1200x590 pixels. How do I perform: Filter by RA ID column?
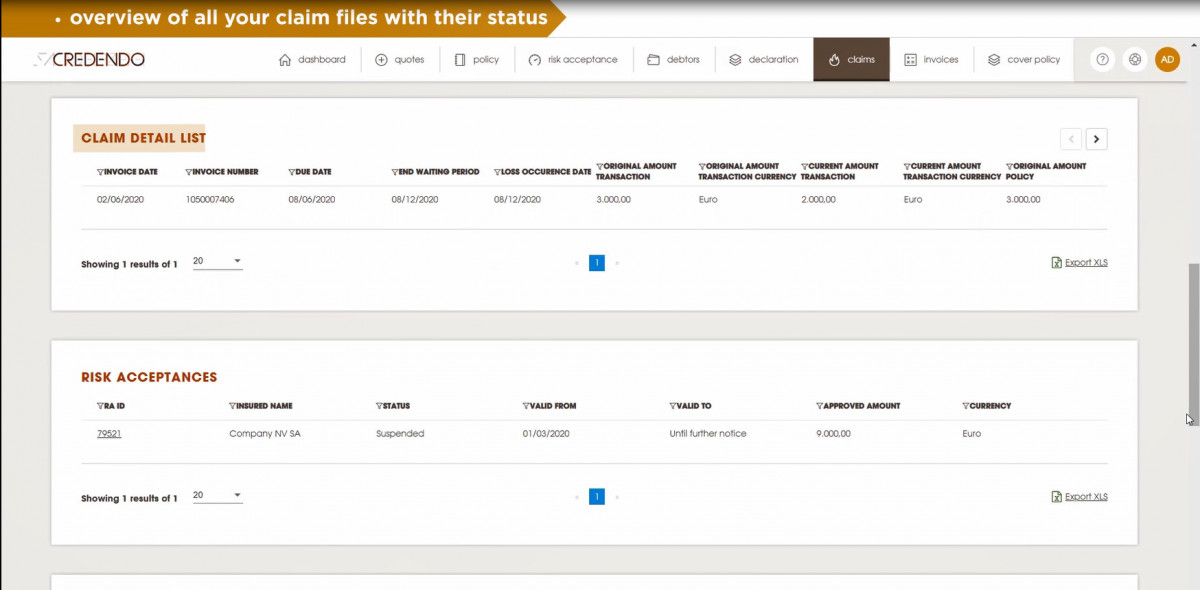(101, 406)
